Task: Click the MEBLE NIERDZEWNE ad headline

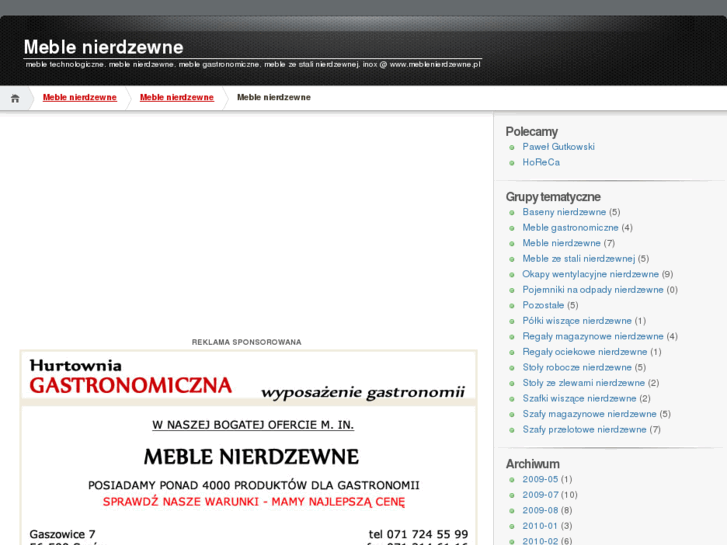Action: click(251, 457)
